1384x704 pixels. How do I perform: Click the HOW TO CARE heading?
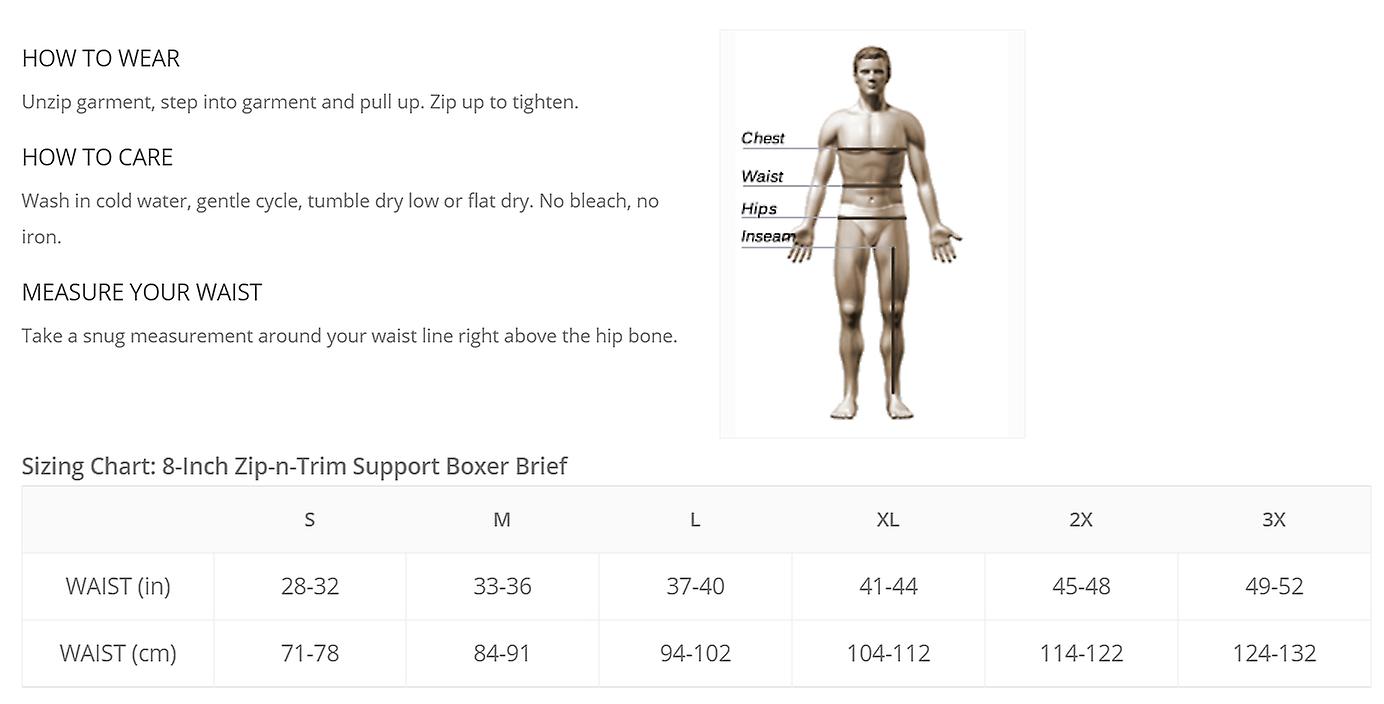coord(97,157)
